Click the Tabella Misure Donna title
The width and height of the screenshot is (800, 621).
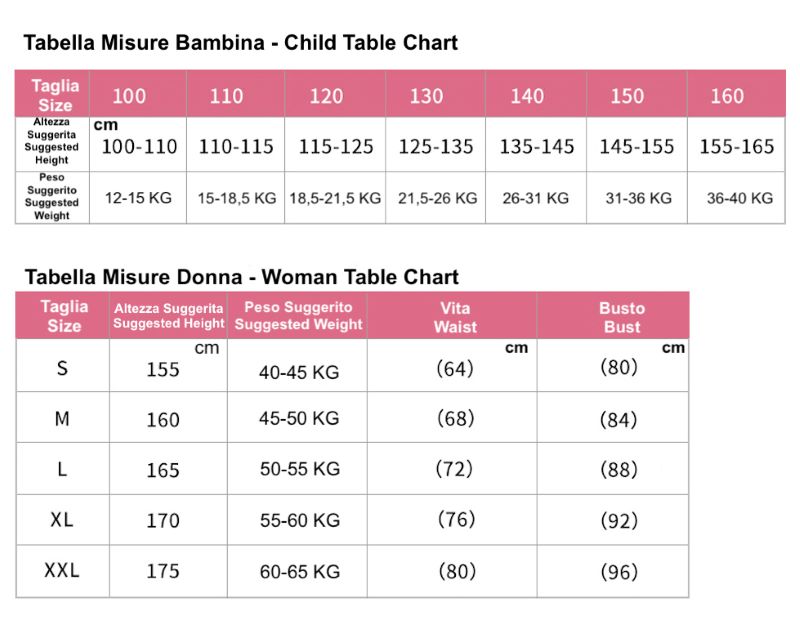pyautogui.click(x=241, y=277)
